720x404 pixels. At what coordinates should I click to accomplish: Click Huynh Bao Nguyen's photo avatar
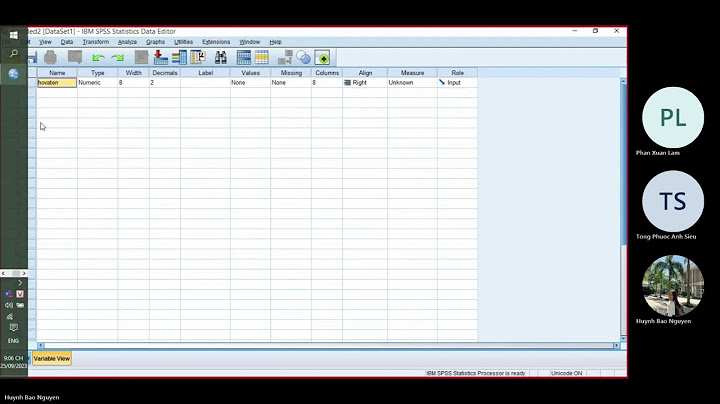(673, 286)
